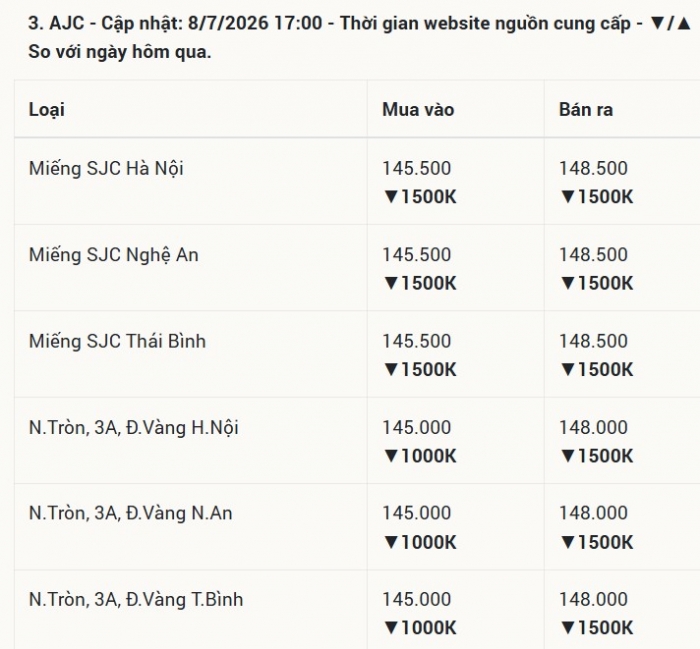
Task: Click the down arrow in Hà Nội buy price
Action: click(x=391, y=197)
